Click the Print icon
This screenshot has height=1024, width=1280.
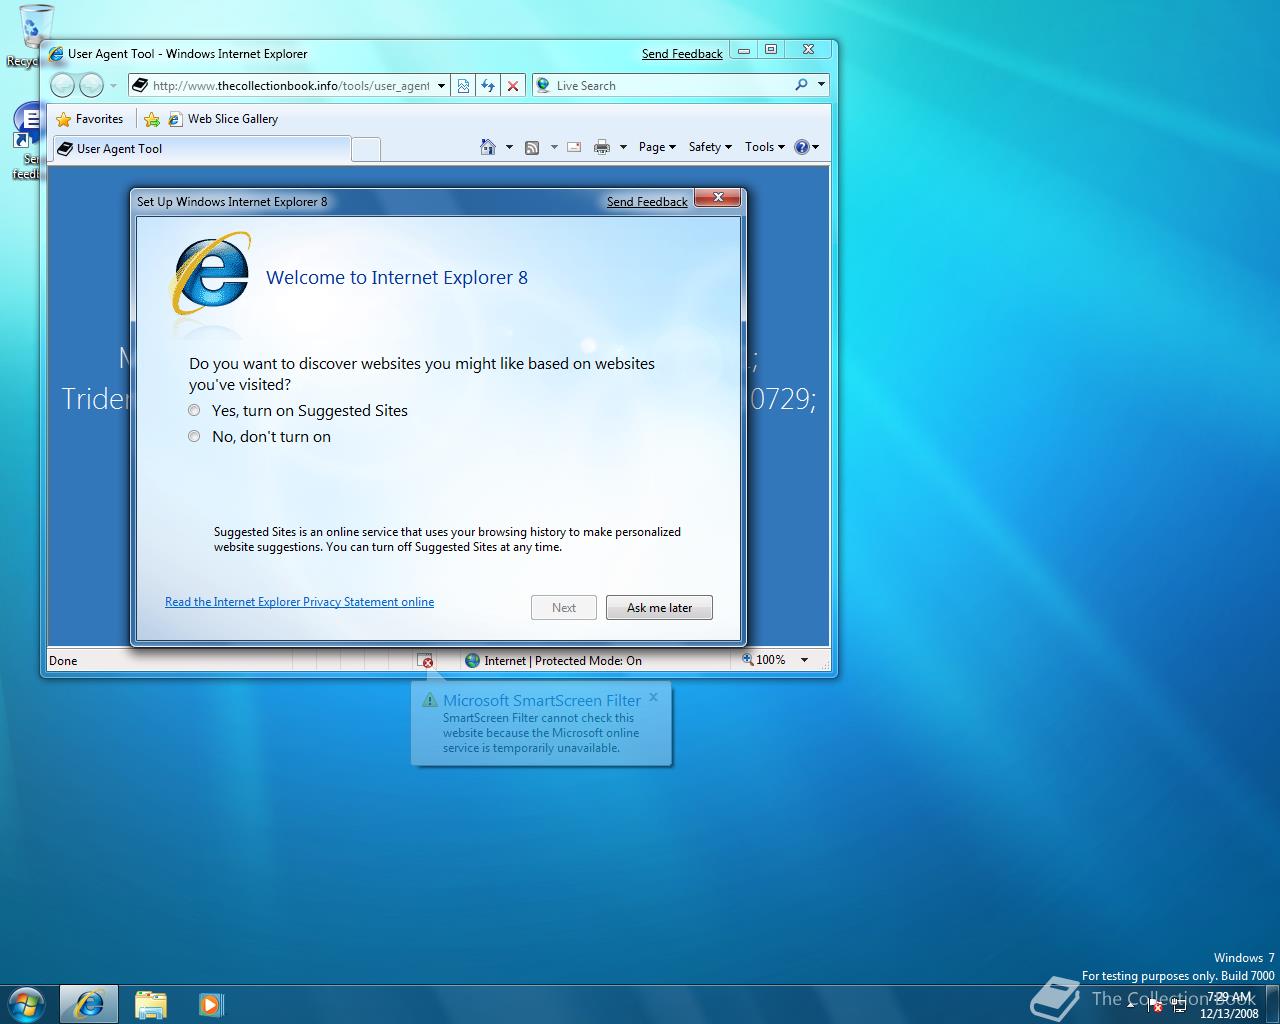(601, 147)
